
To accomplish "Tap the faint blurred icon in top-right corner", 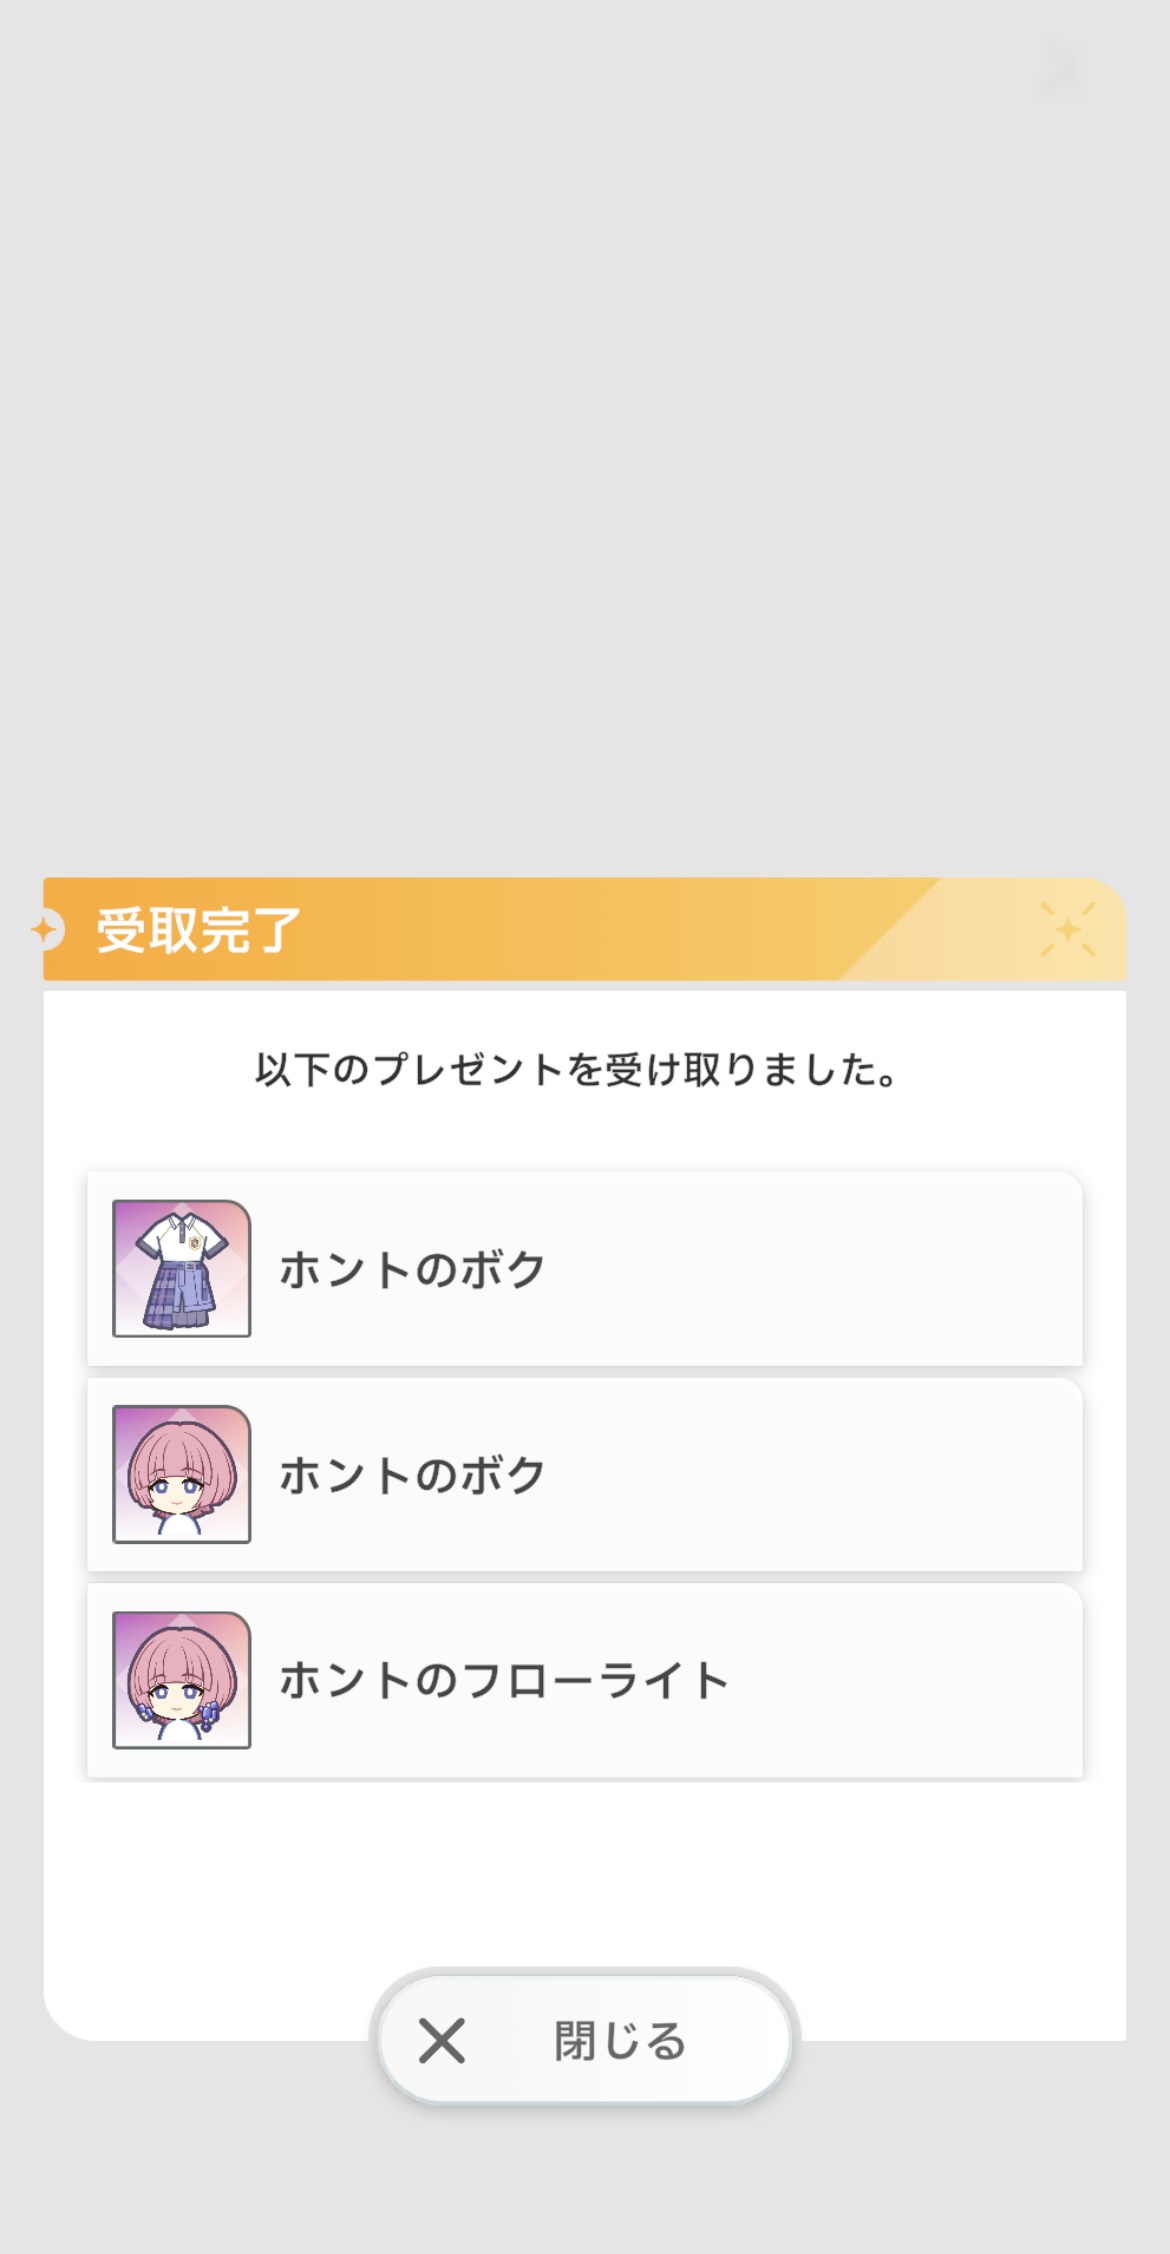I will (1060, 70).
